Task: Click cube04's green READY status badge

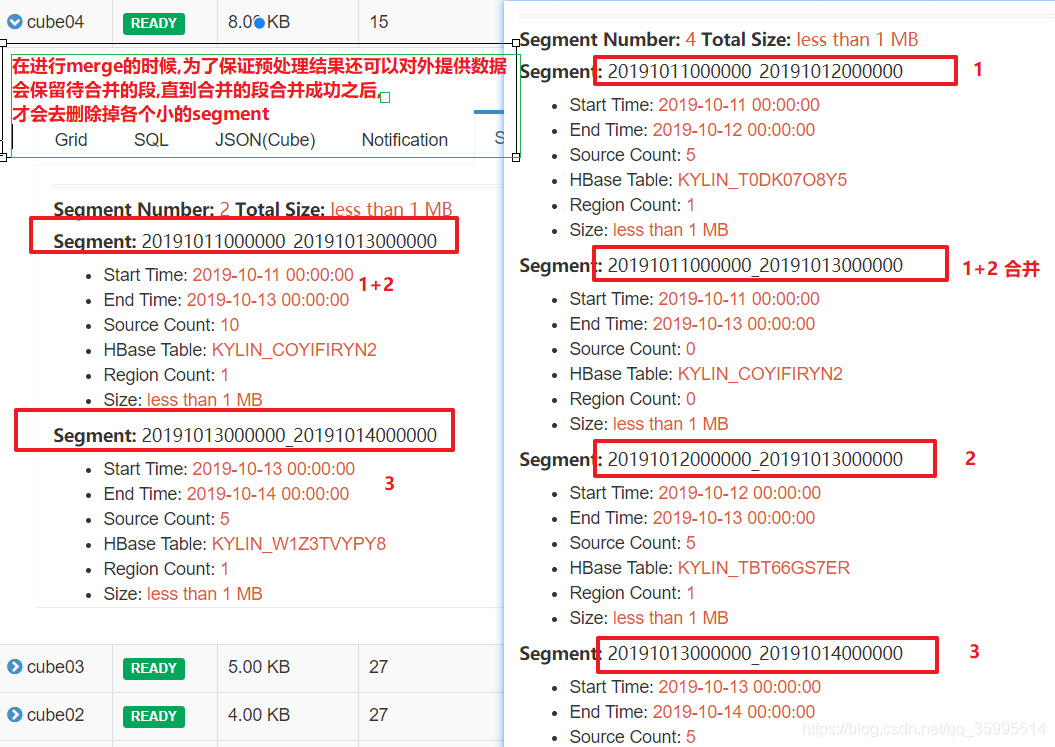Action: (x=153, y=22)
